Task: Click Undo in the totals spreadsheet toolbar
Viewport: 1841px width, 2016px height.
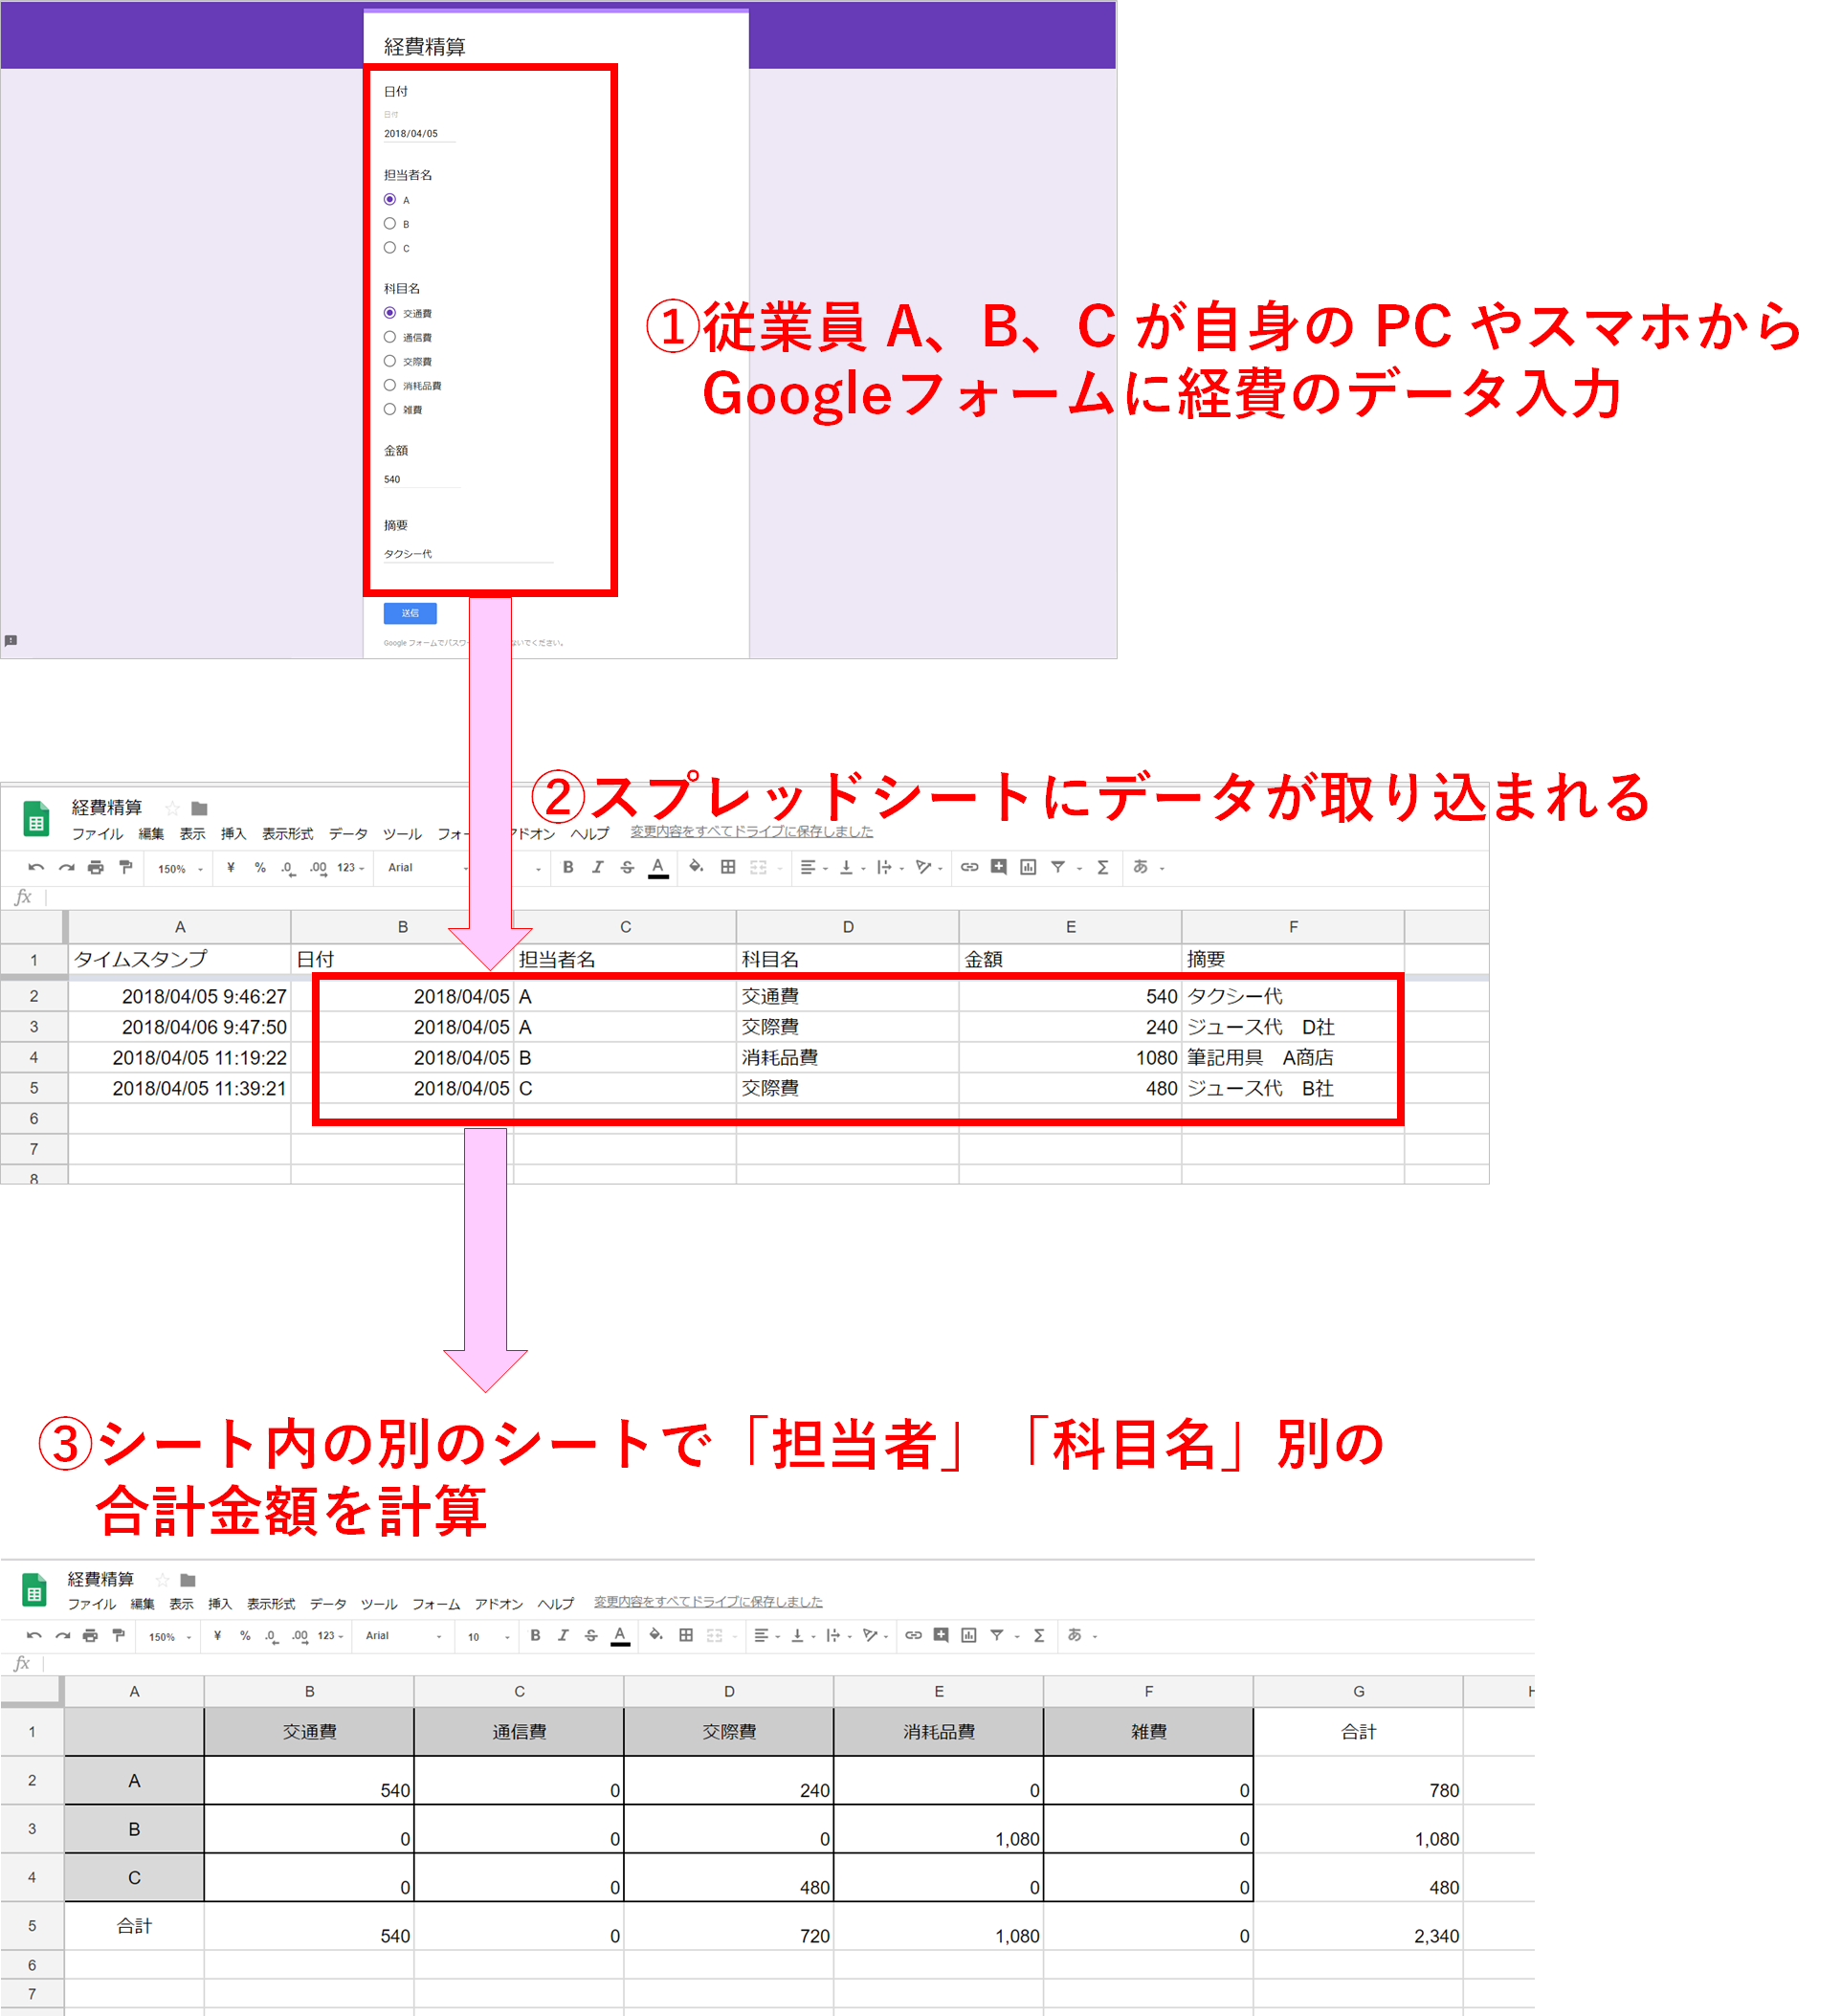Action: point(34,1636)
